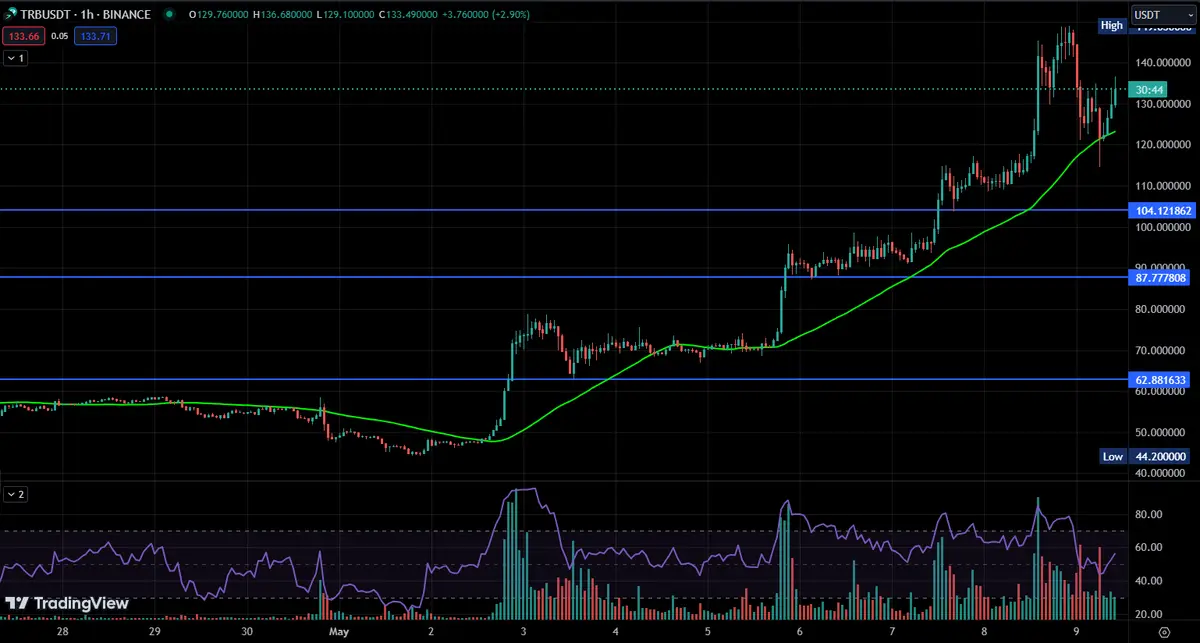This screenshot has width=1200, height=643.
Task: Click the Low marker label
Action: tap(1112, 456)
